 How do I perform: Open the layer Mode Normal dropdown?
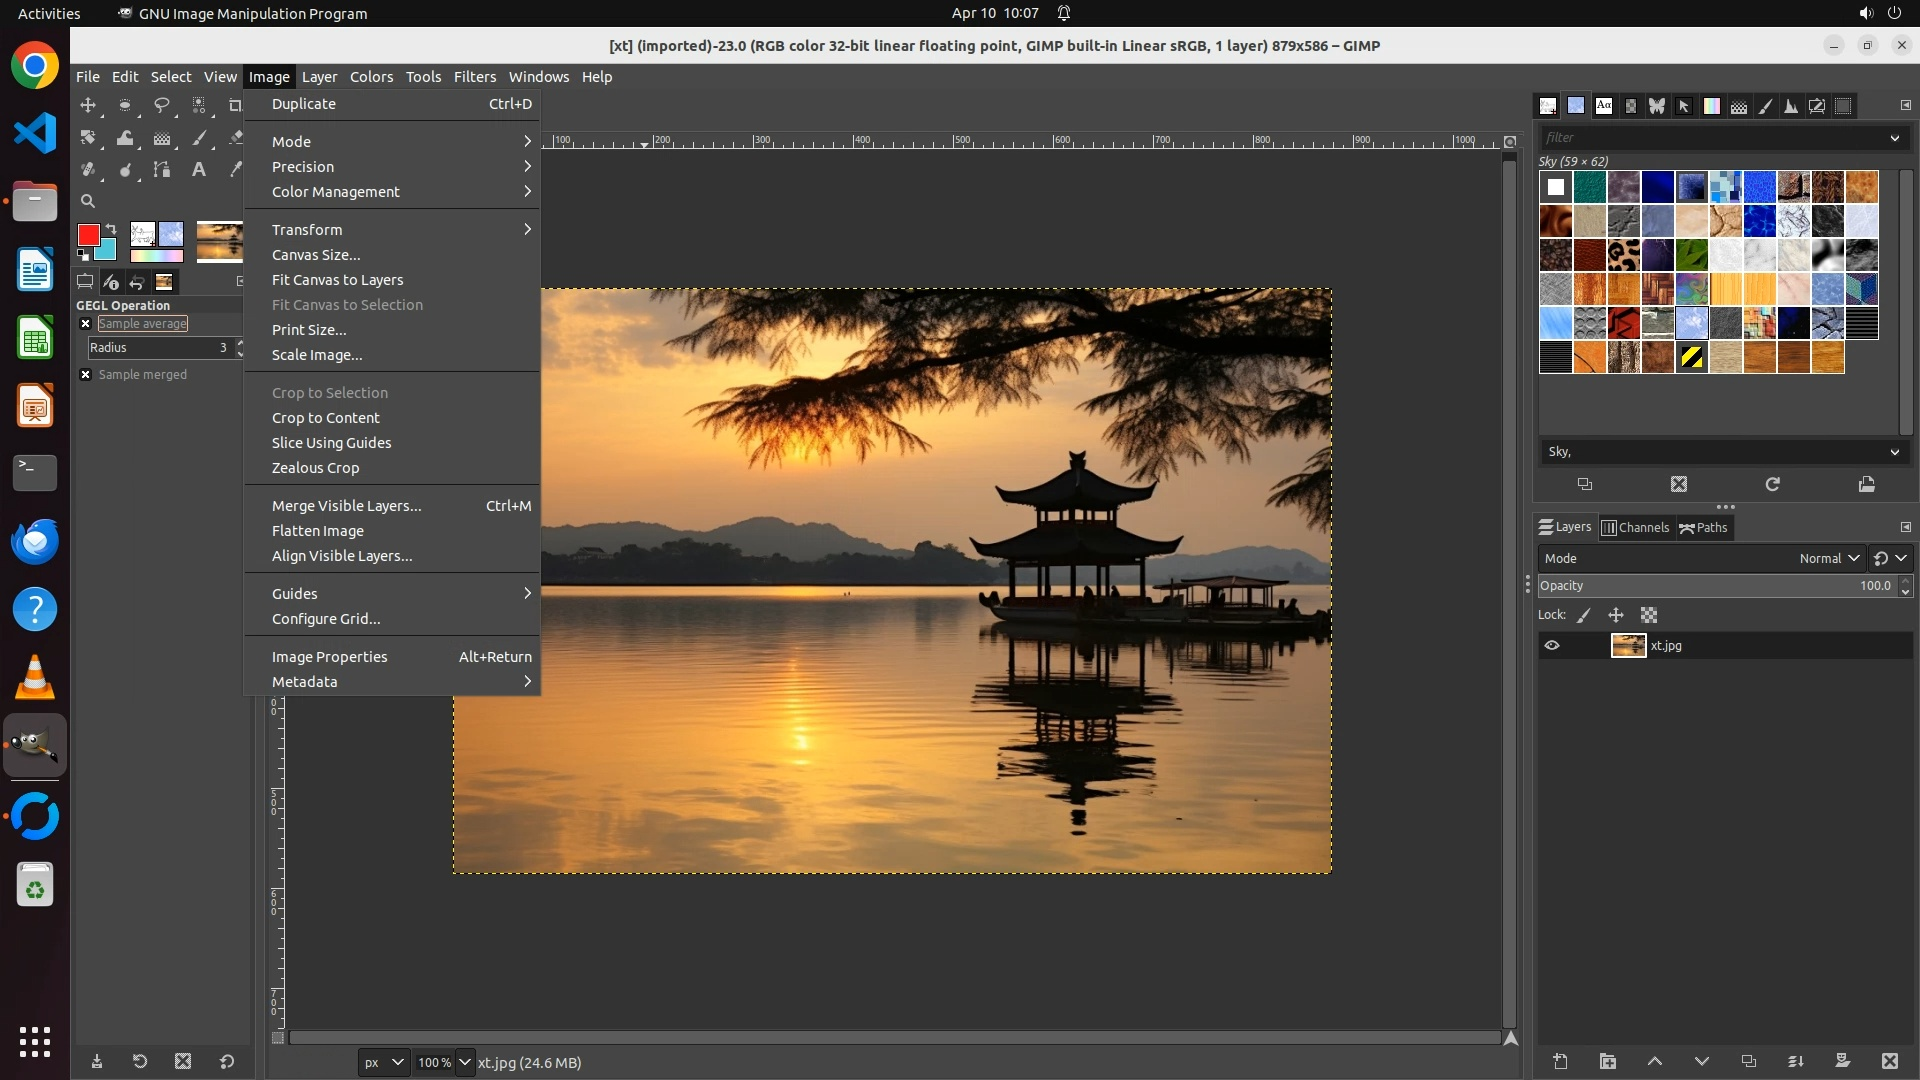1829,559
